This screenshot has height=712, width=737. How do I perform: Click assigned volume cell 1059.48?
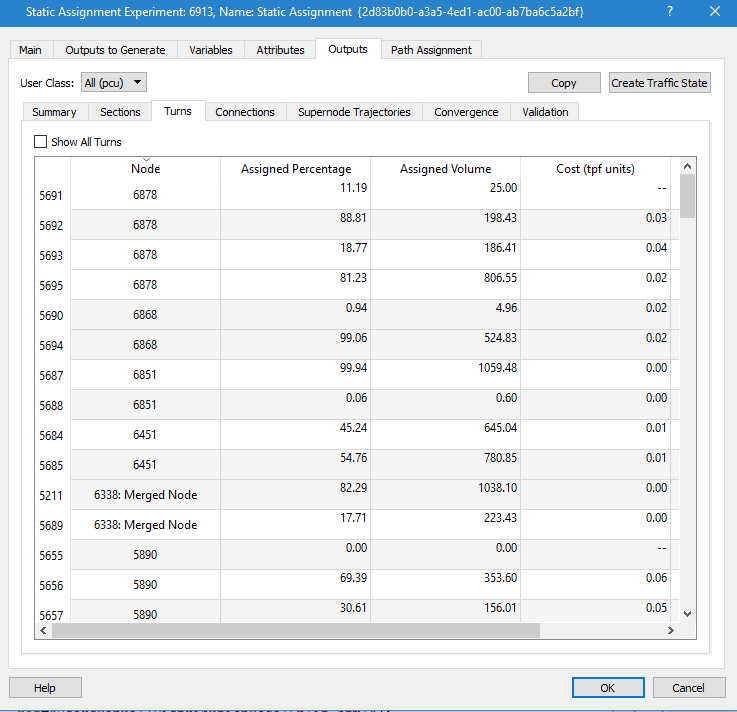pos(445,375)
